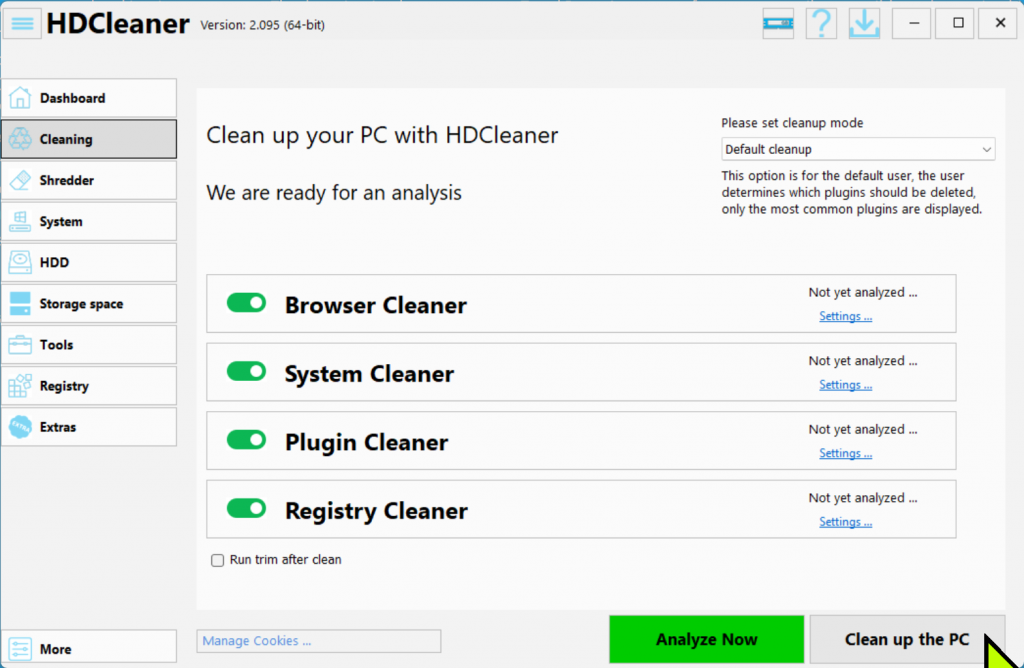Expand the cleanup mode selector arrow
This screenshot has width=1024, height=668.
click(x=985, y=148)
